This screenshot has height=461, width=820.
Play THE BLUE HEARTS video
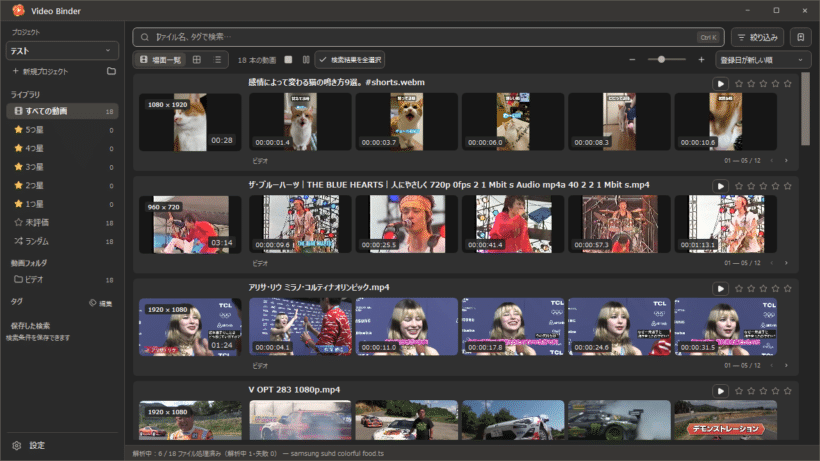pyautogui.click(x=721, y=186)
